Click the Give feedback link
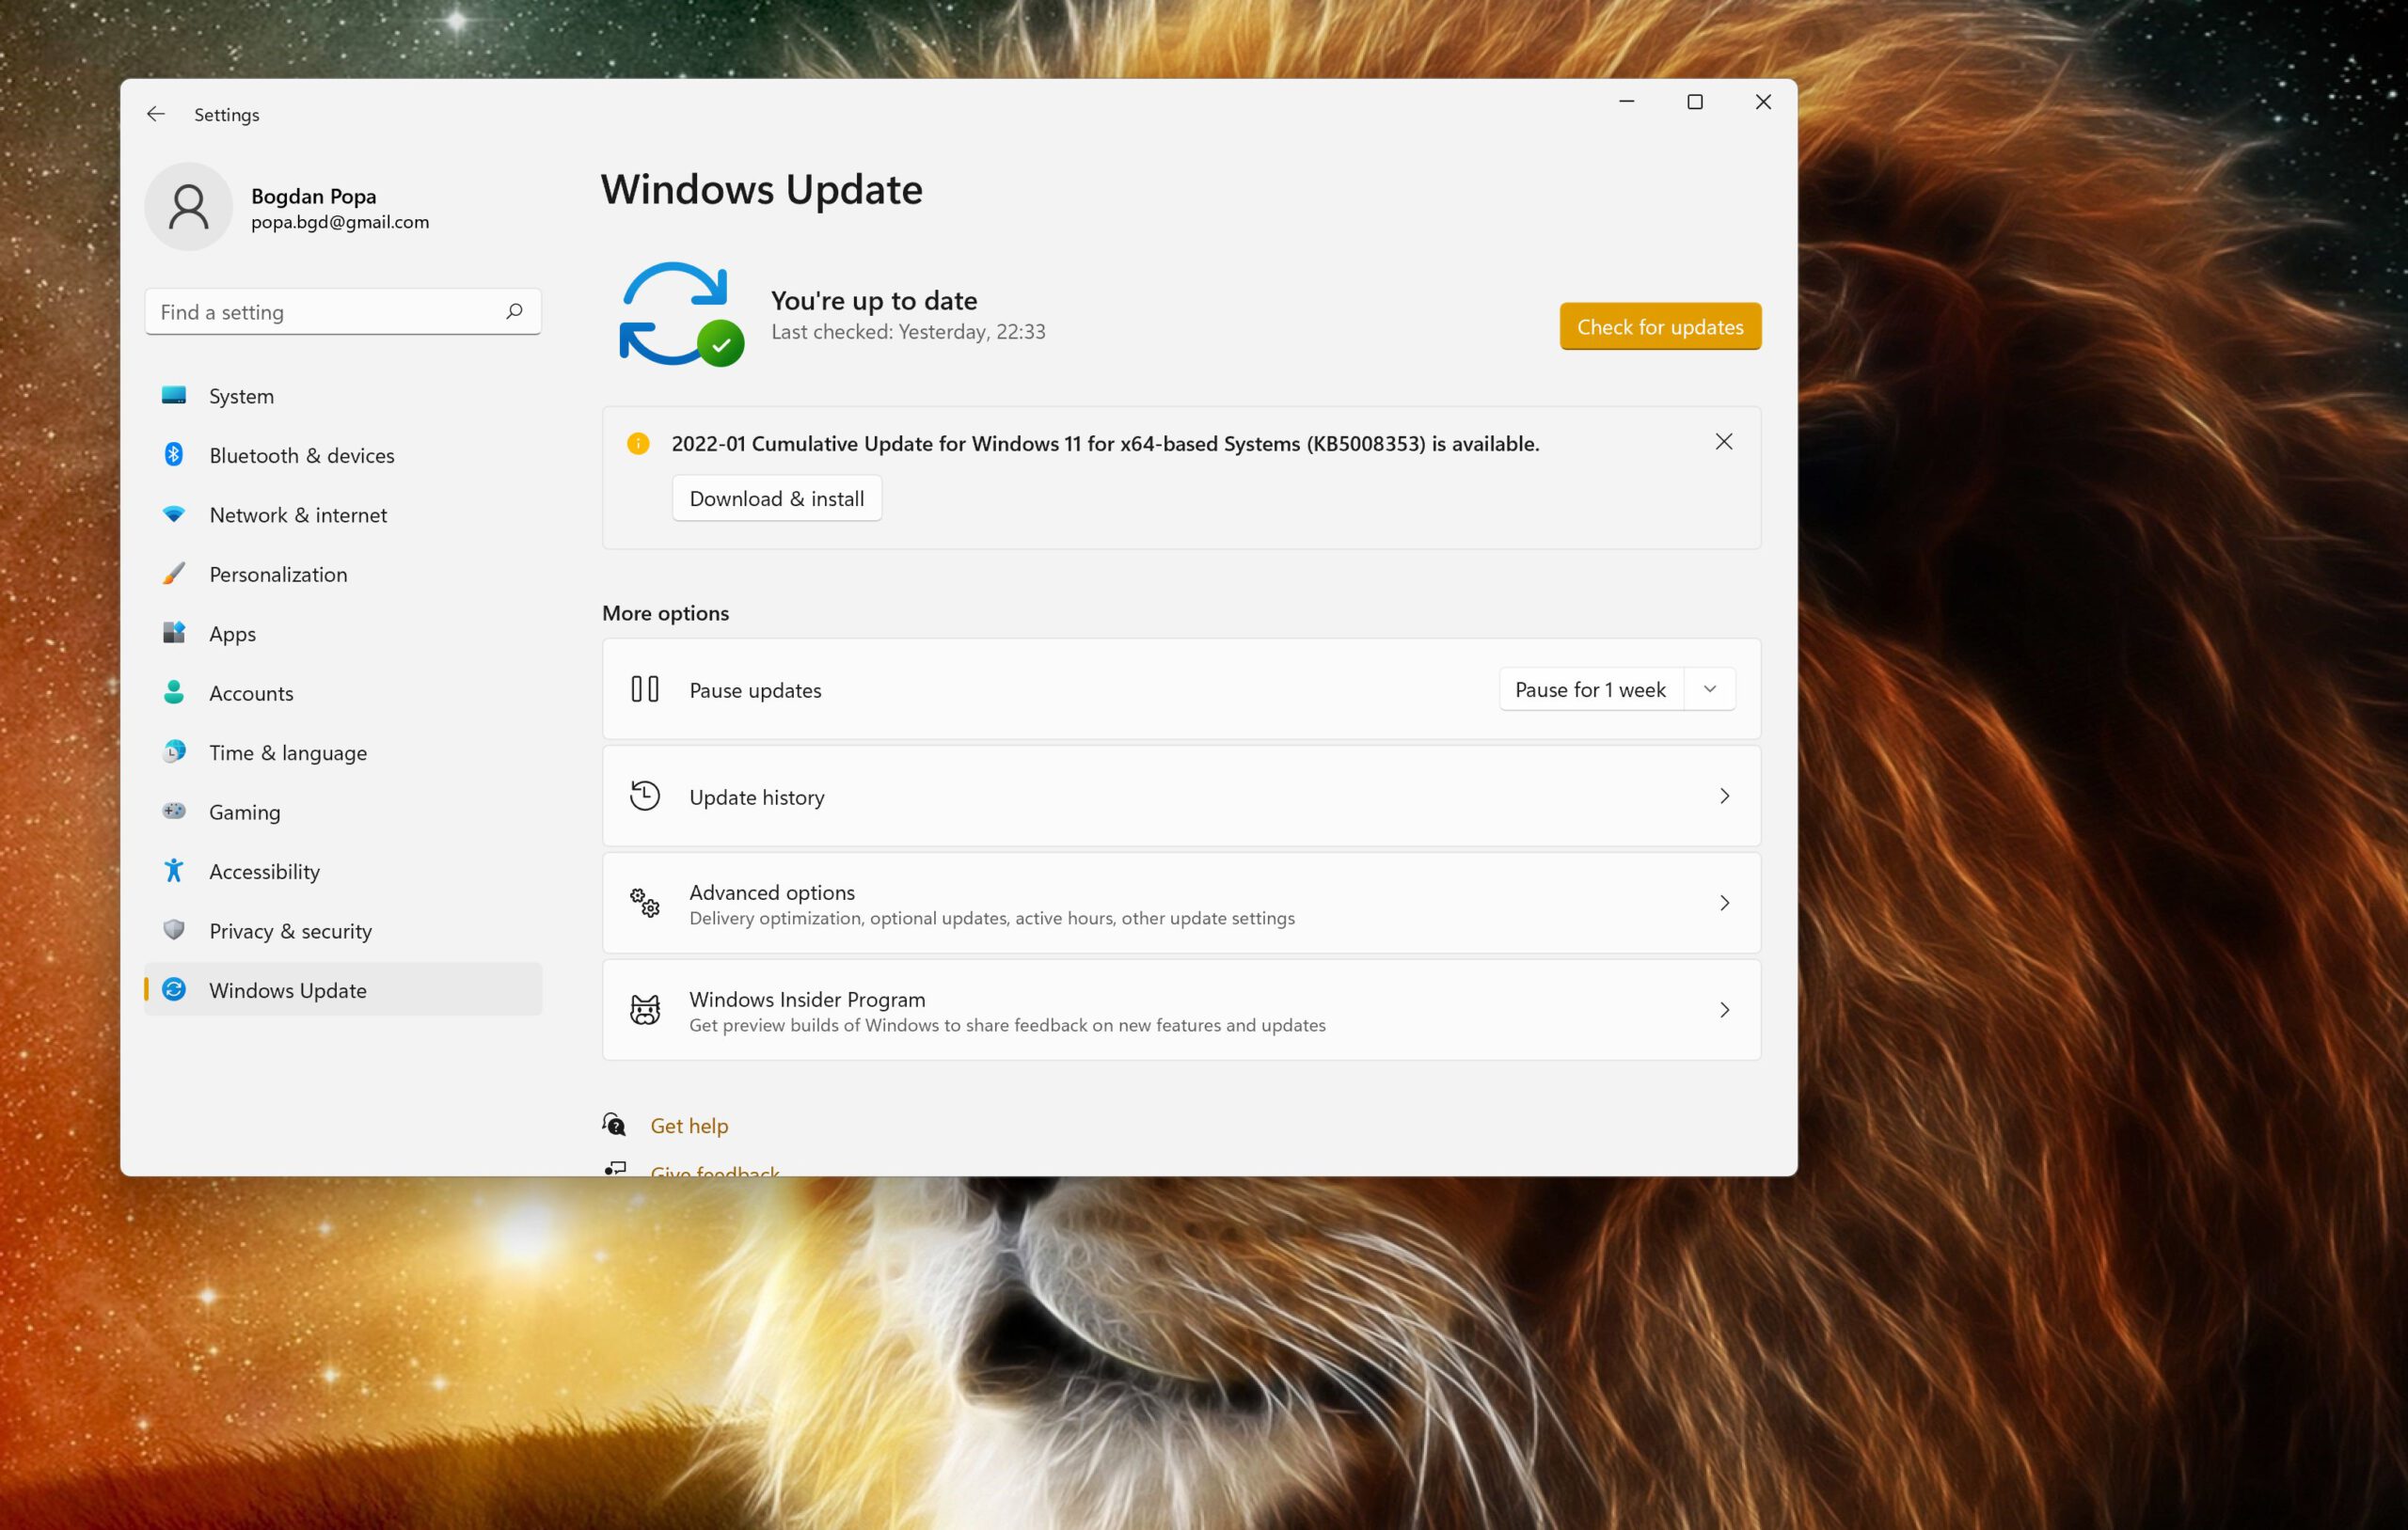The height and width of the screenshot is (1530, 2408). point(715,1171)
